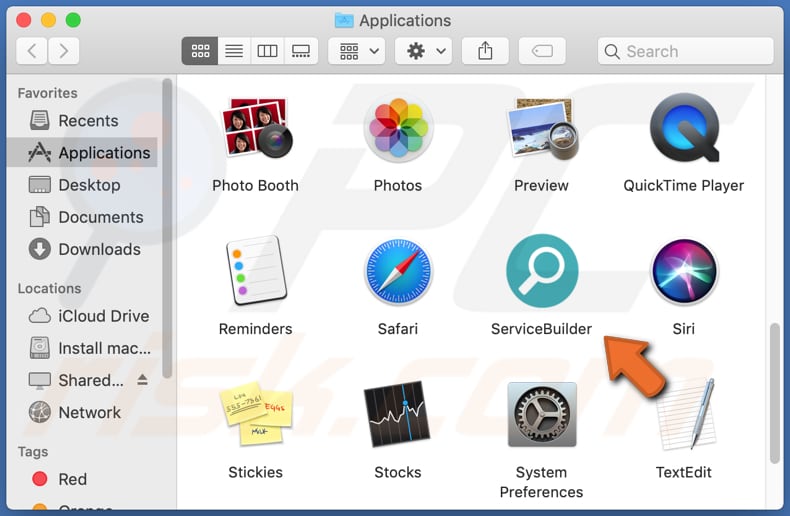Select the QuickTime Player icon
The width and height of the screenshot is (790, 516).
pos(684,127)
